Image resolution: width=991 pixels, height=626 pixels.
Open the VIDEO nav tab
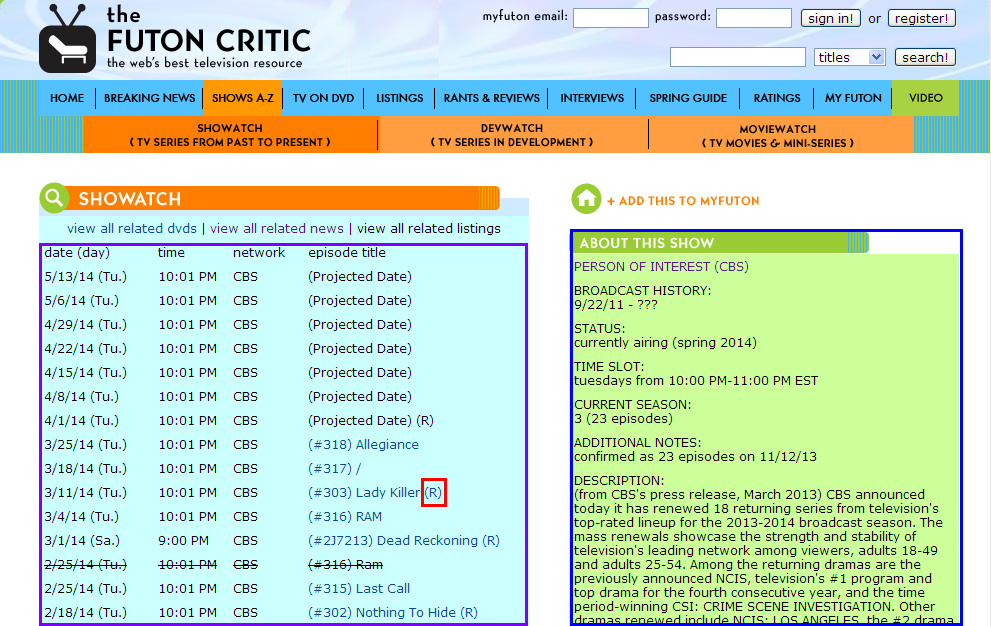pos(925,98)
